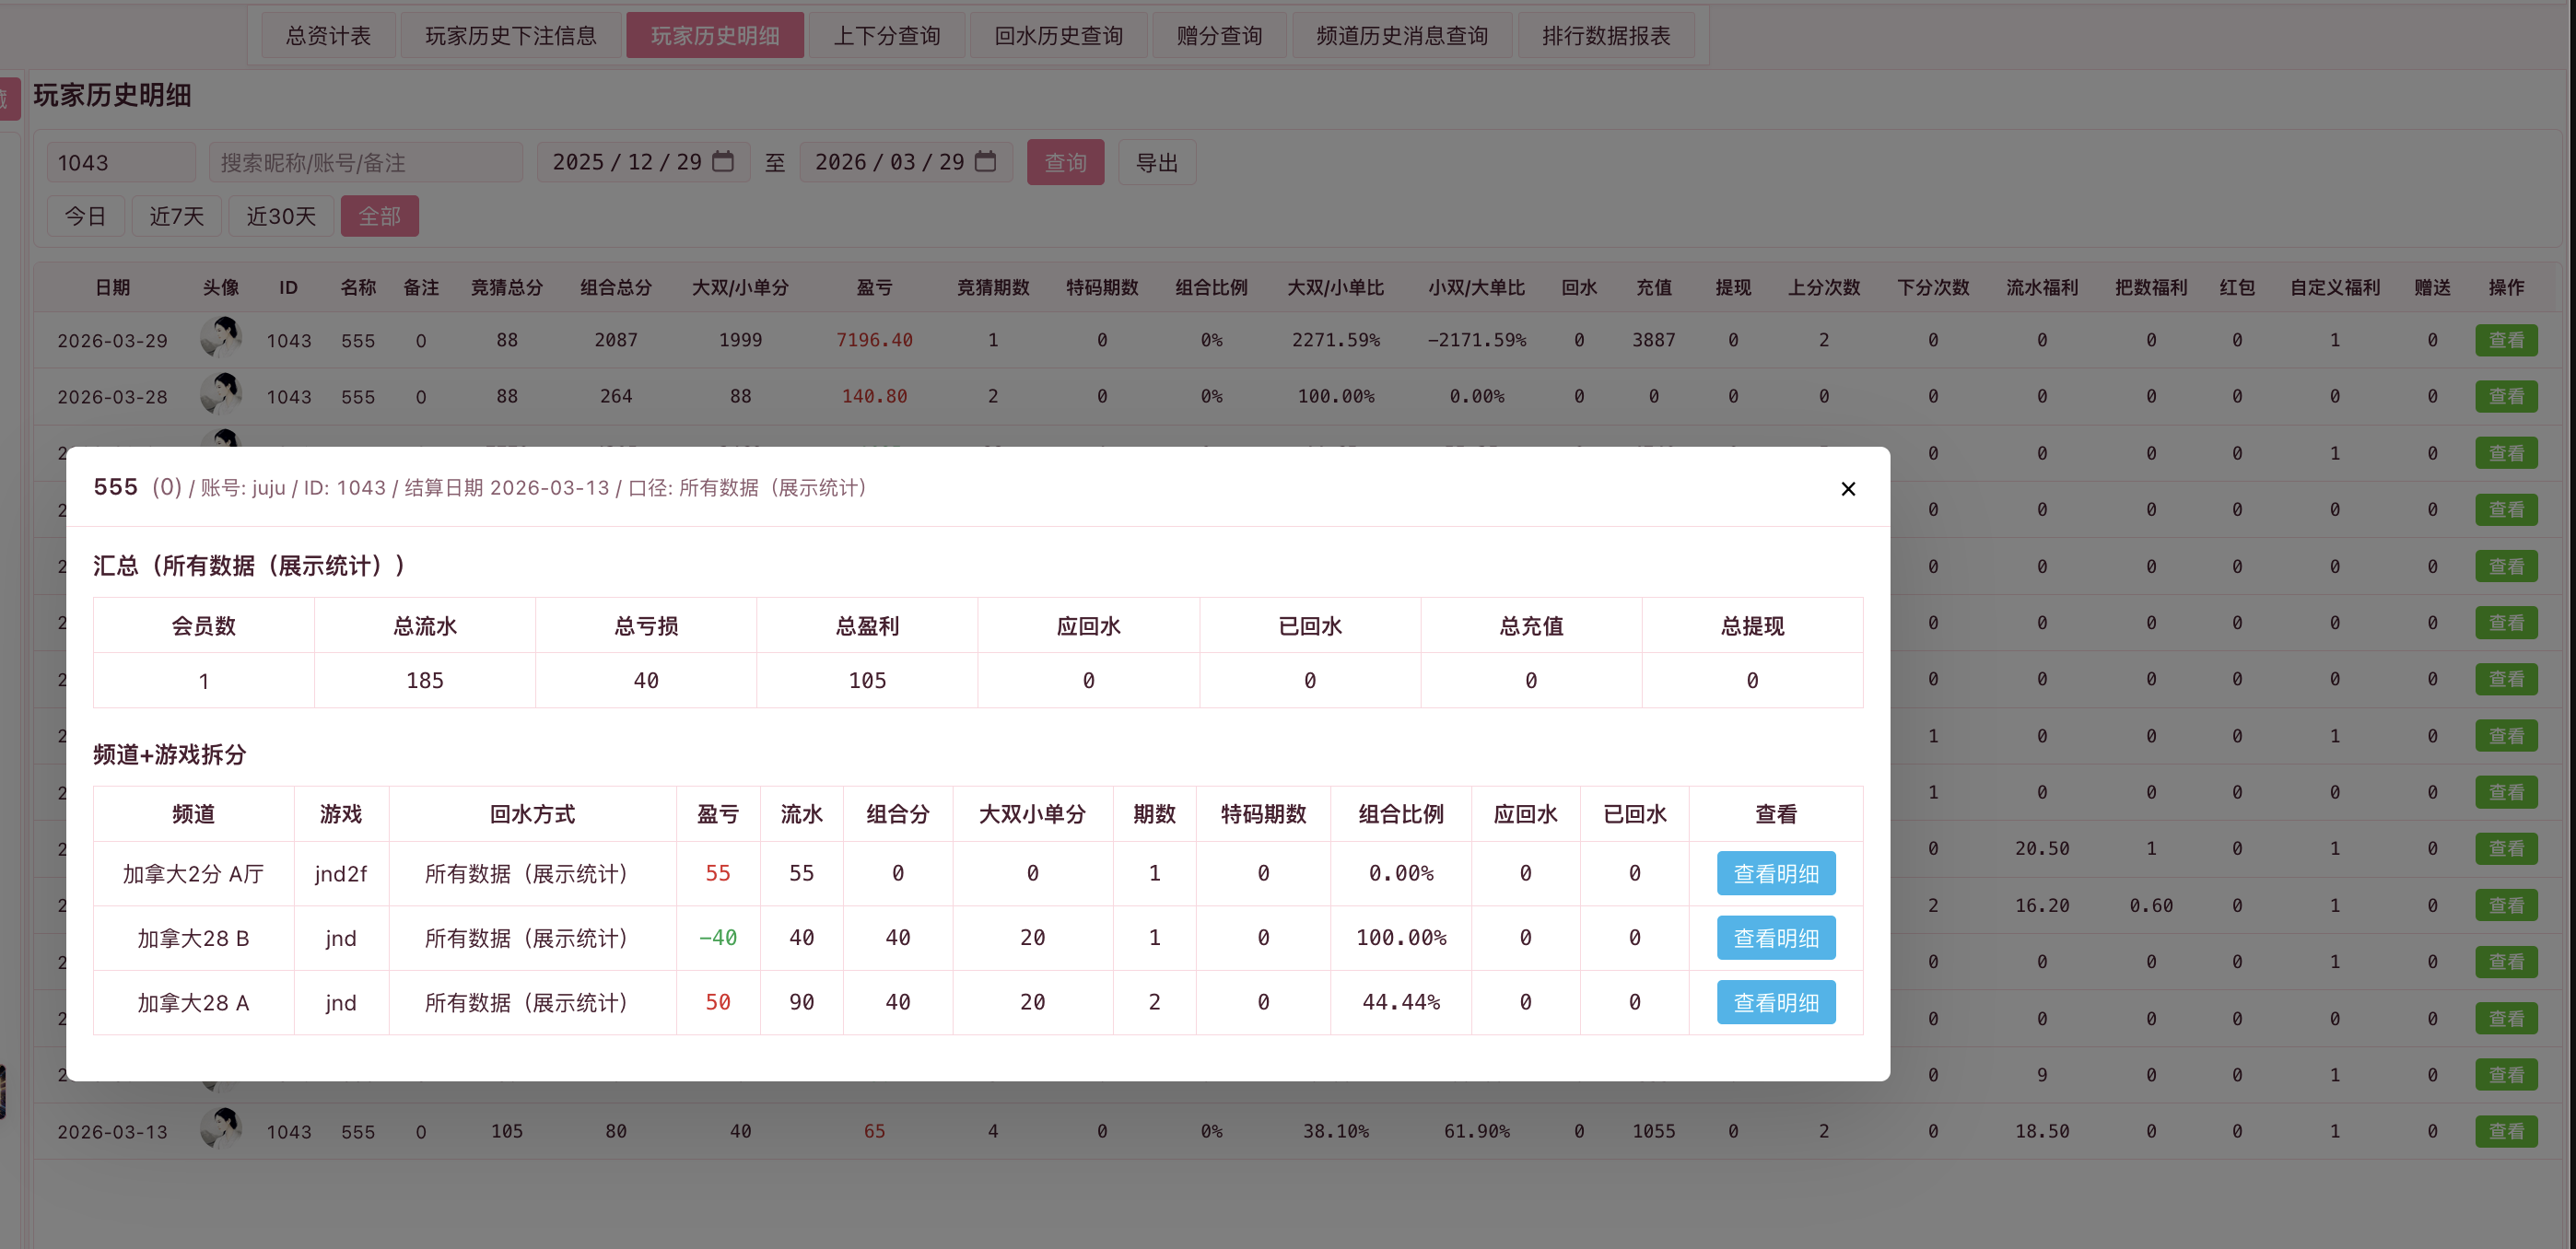2576x1249 pixels.
Task: Click 查看 for 2026-03-29 row
Action: [x=2506, y=340]
